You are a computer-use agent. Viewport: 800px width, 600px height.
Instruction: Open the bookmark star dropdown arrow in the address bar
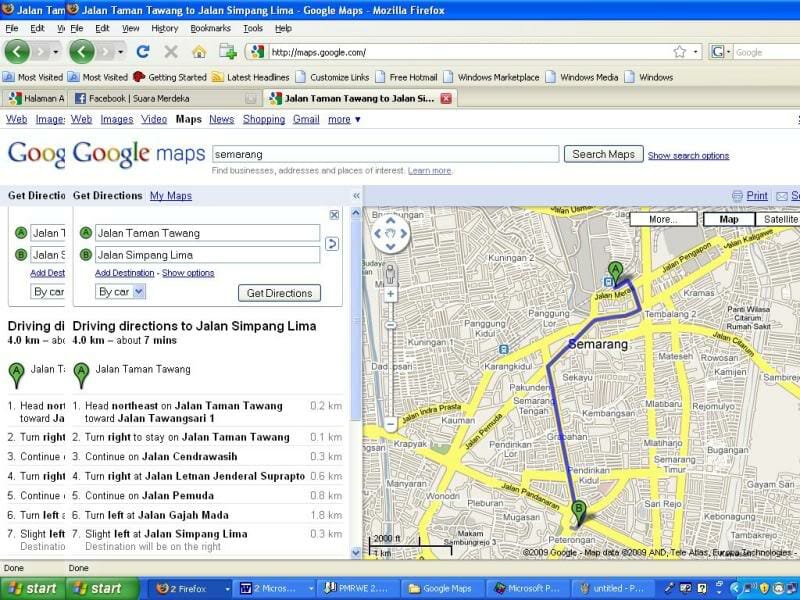[x=695, y=52]
